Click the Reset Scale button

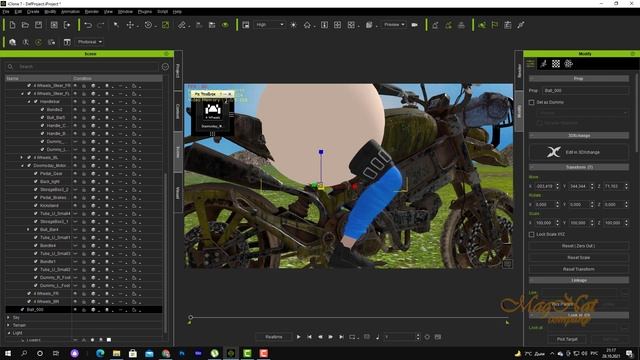pyautogui.click(x=578, y=258)
